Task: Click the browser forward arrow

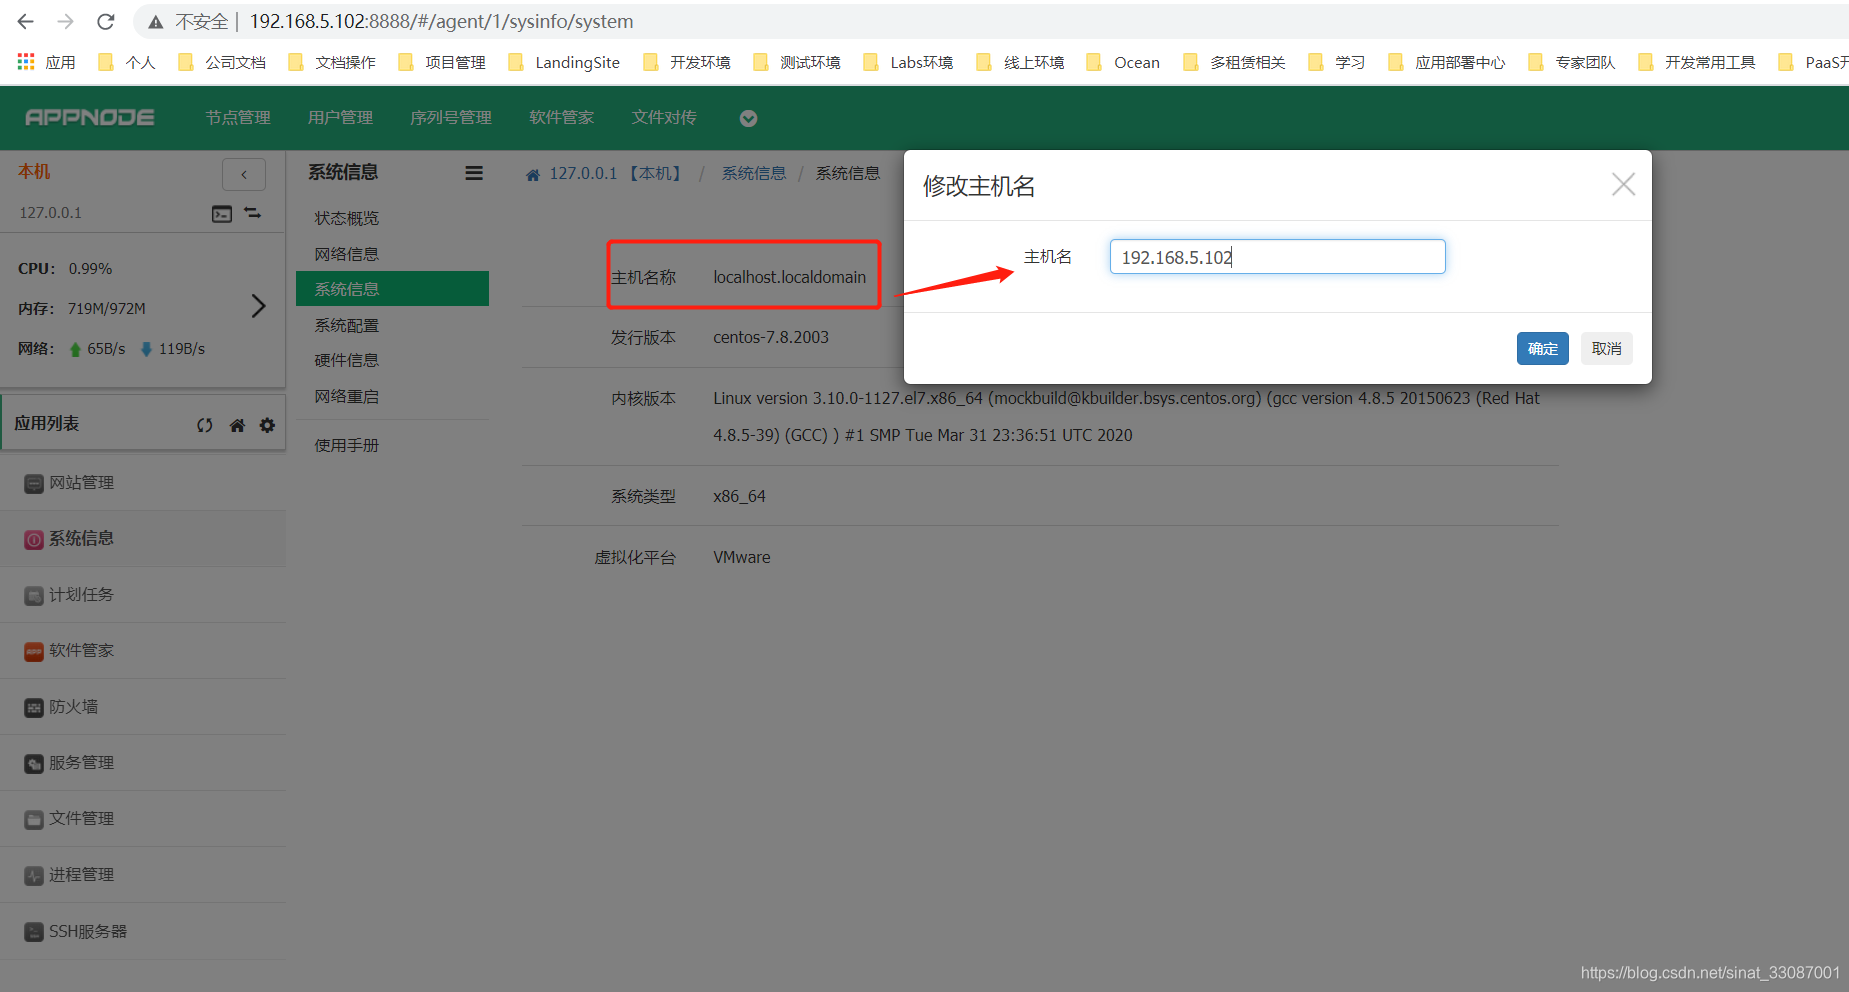Action: point(65,21)
